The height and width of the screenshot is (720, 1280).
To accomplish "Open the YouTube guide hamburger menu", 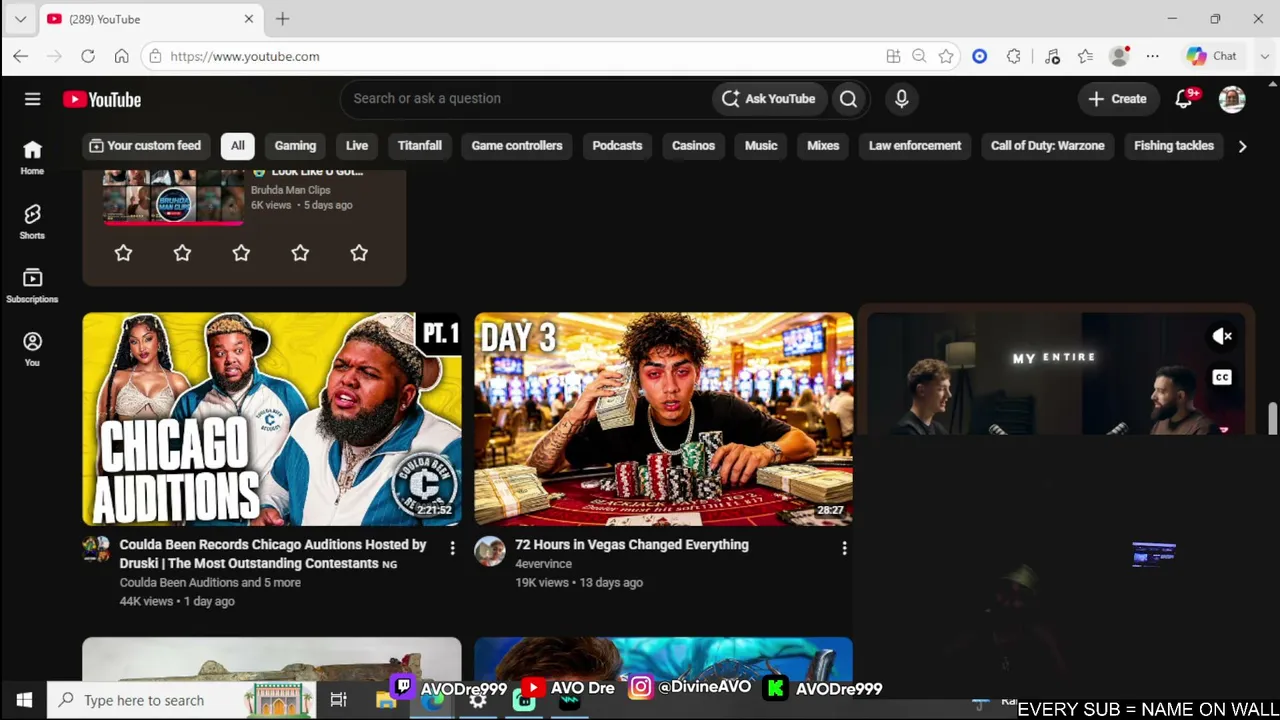I will 33,99.
